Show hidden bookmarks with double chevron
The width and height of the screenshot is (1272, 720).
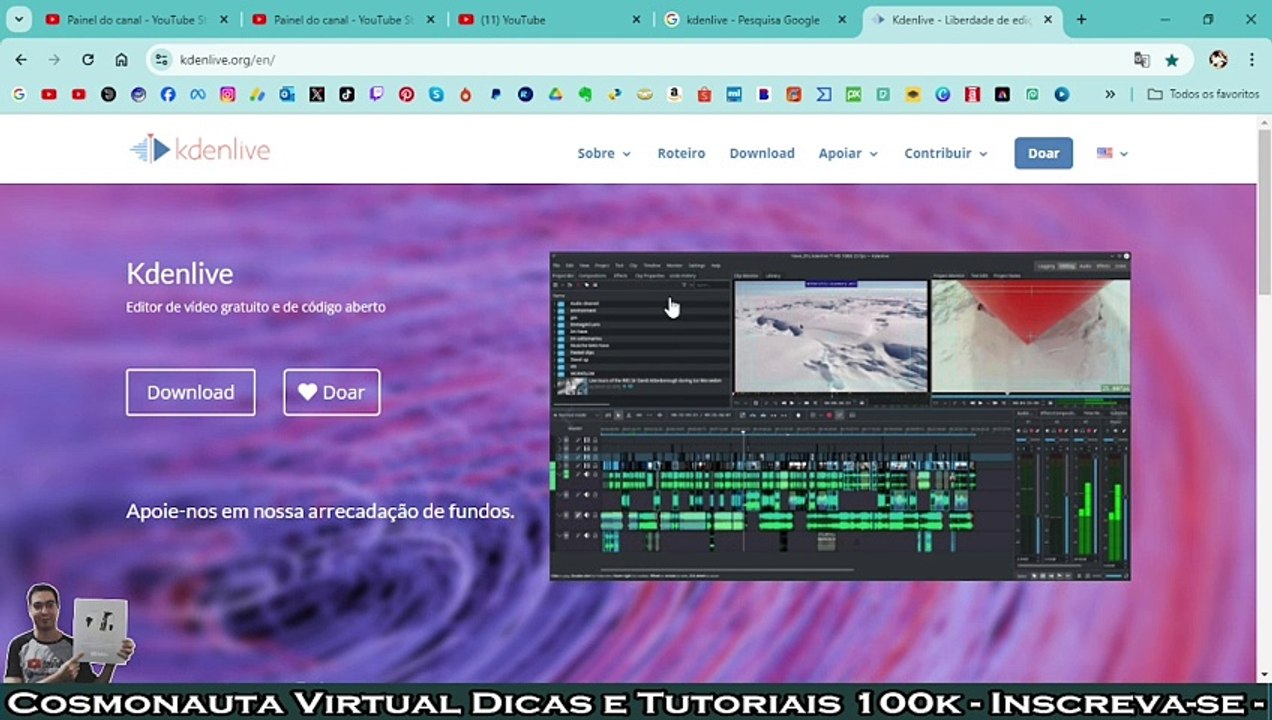(1110, 94)
